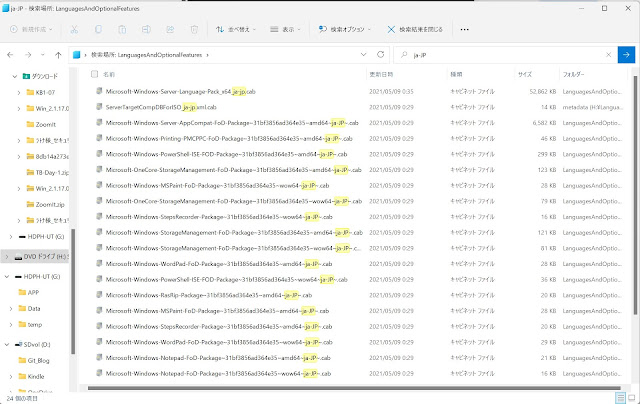Select Microsoft-Windows-MSPaint-FoD-Package wow64 ja-JP file
Viewport: 640px width, 404px height.
(217, 185)
